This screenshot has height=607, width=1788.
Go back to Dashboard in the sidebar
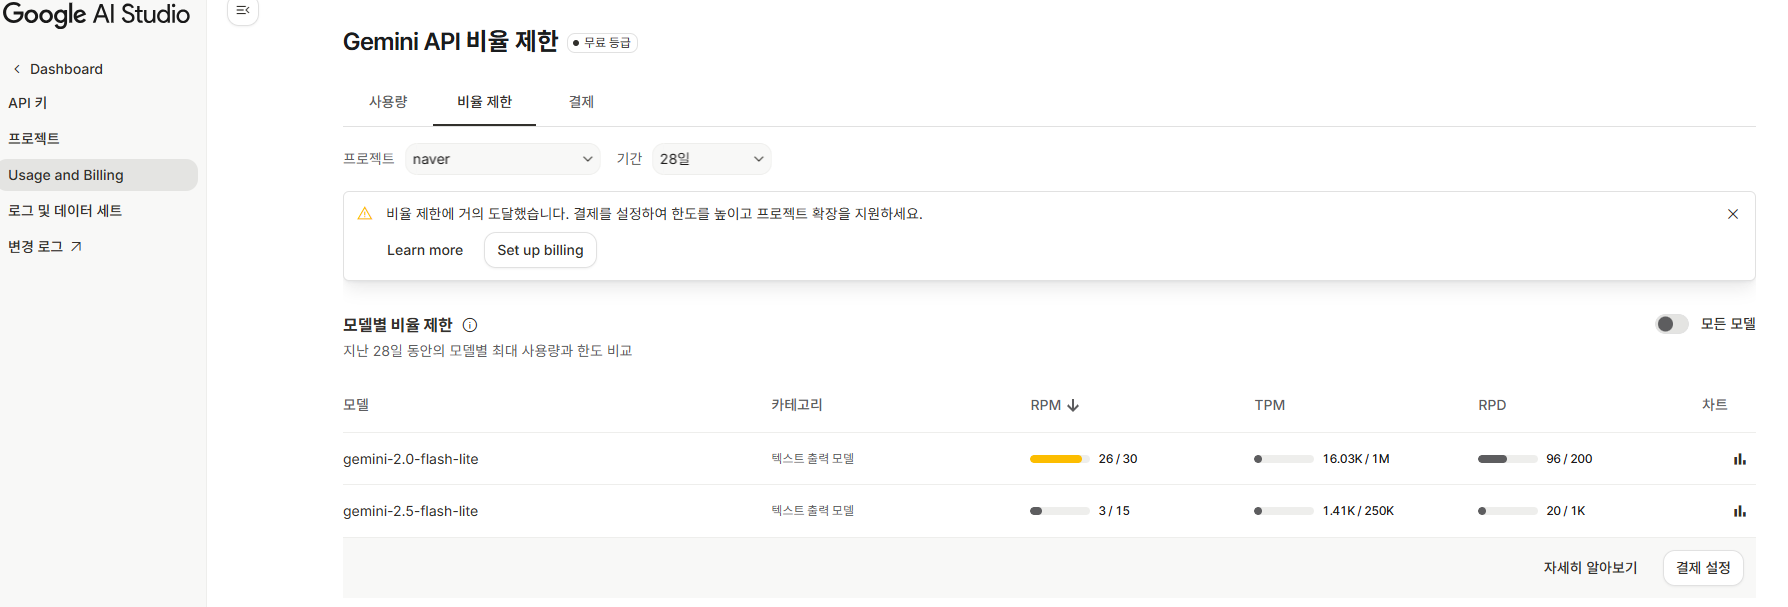66,69
